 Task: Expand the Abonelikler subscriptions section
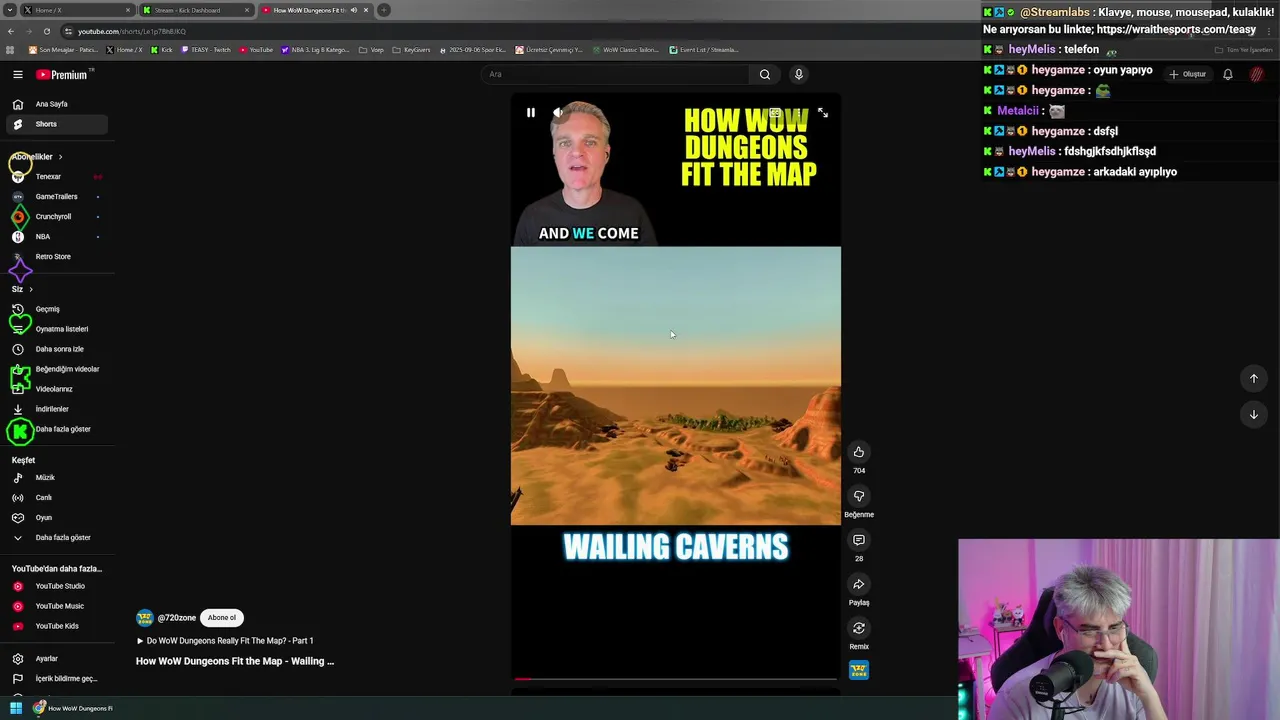tap(38, 157)
